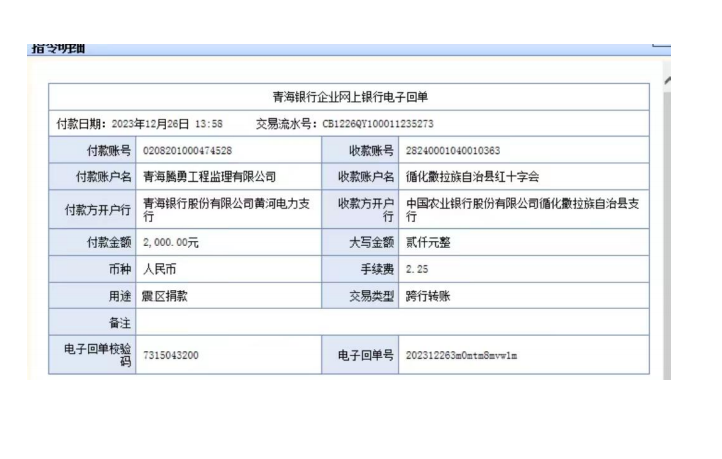This screenshot has width=722, height=459.
Task: Click the amount in words 贰仟元整
Action: 429,243
